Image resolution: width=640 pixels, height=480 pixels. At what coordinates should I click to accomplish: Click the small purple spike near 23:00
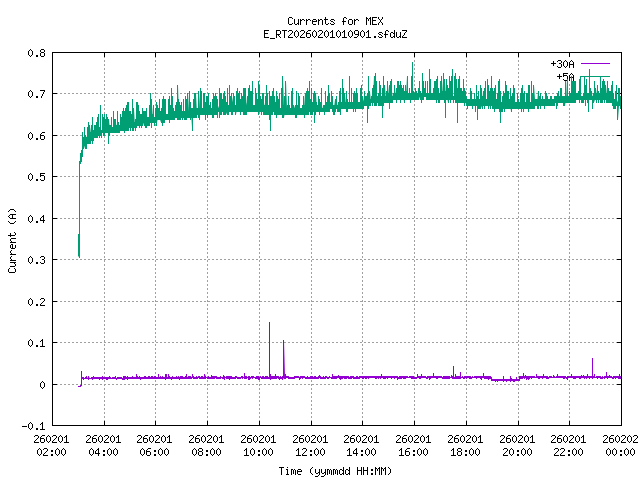click(592, 362)
